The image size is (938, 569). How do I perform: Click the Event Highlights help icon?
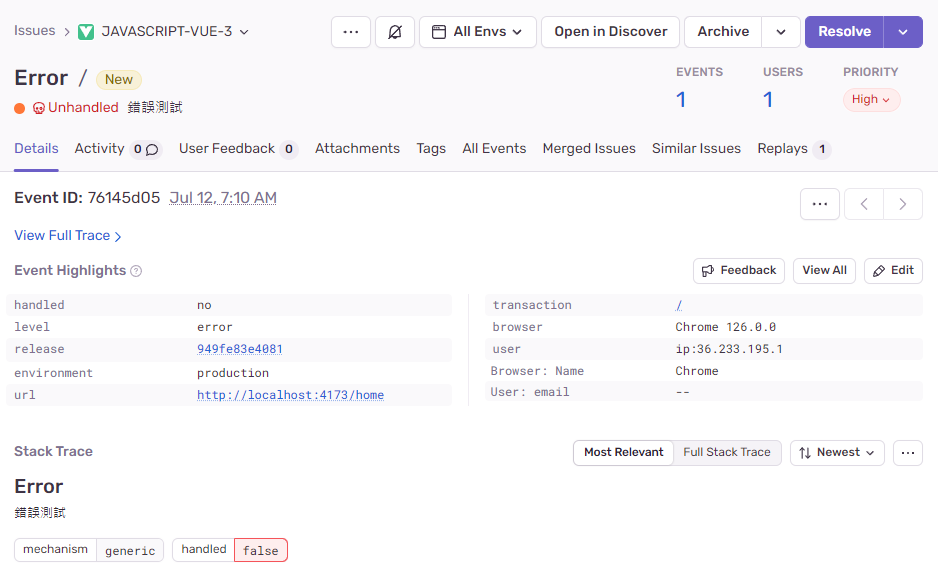[x=136, y=271]
